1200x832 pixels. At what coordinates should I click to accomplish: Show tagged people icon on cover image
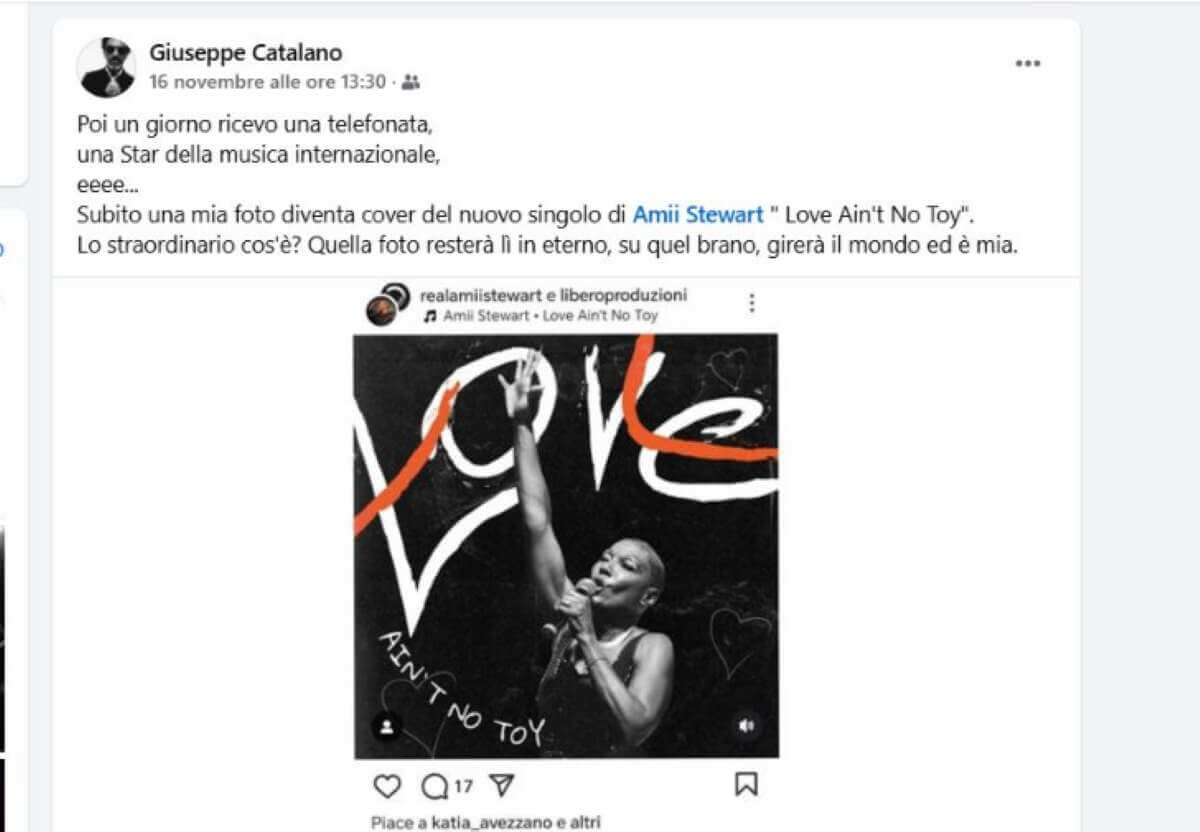coord(387,725)
